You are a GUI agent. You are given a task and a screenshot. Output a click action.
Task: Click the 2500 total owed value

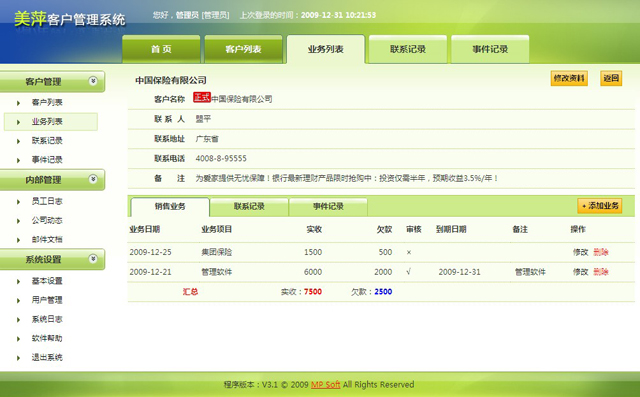(383, 292)
